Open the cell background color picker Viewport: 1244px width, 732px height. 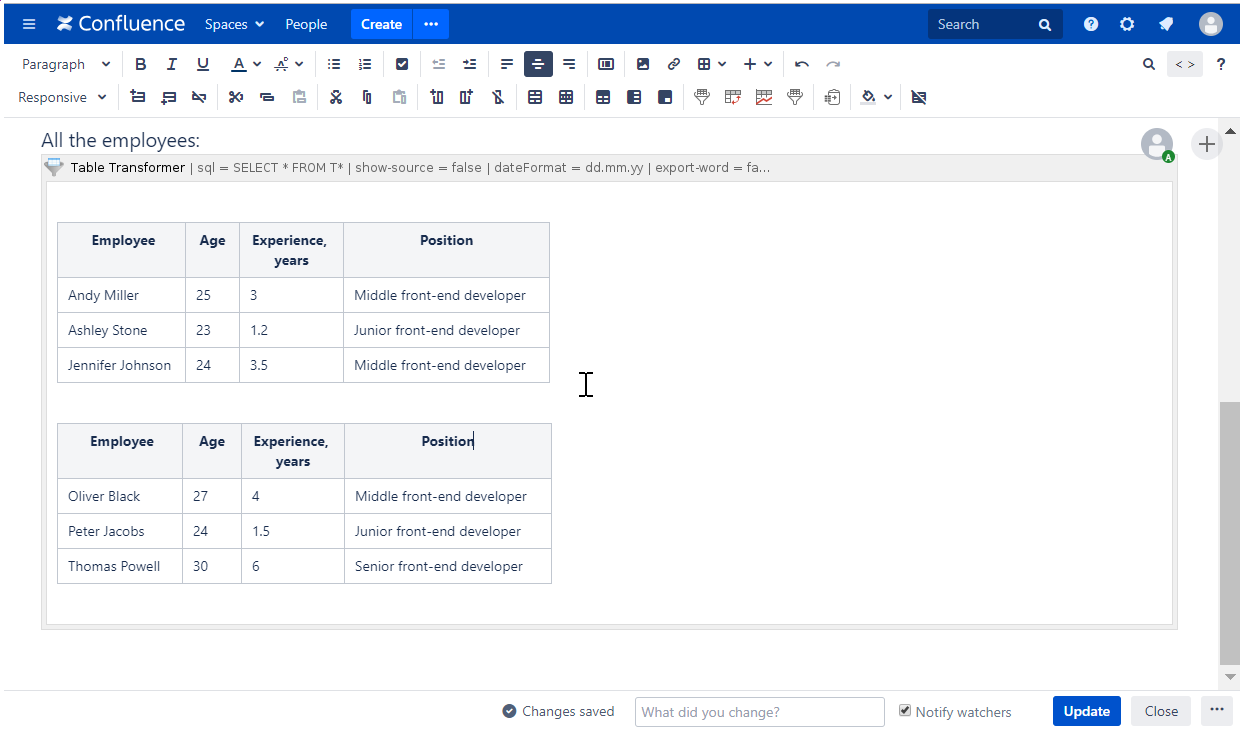click(x=876, y=97)
